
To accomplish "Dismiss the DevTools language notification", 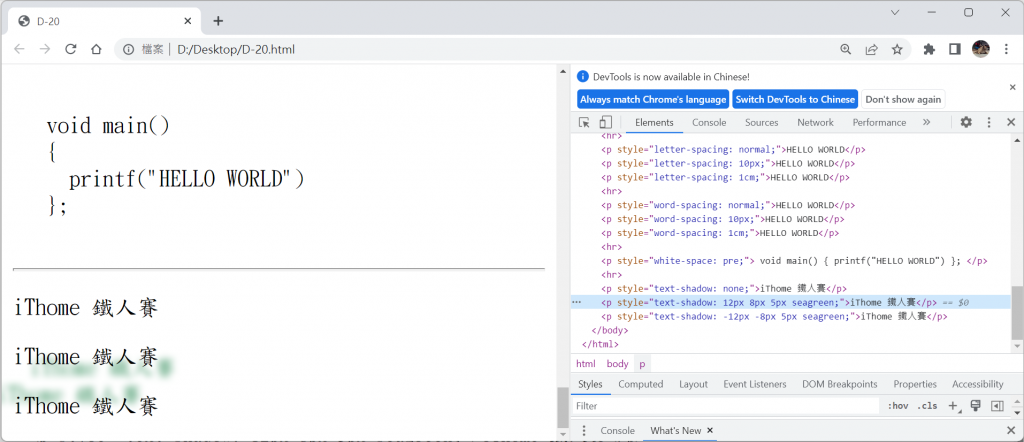I will pos(1013,87).
